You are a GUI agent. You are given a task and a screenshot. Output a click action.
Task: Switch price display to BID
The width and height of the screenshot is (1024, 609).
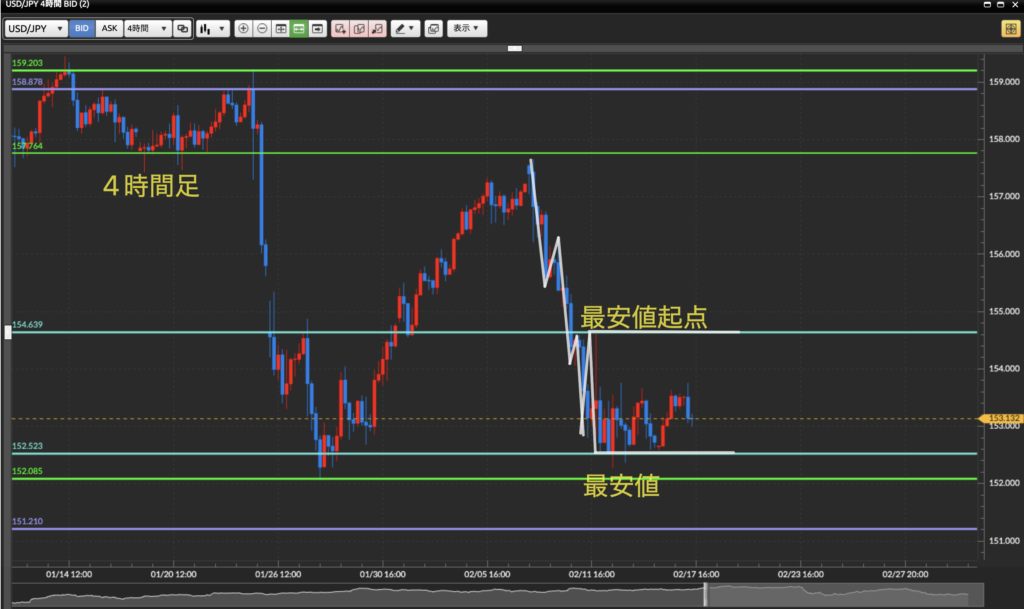point(82,29)
